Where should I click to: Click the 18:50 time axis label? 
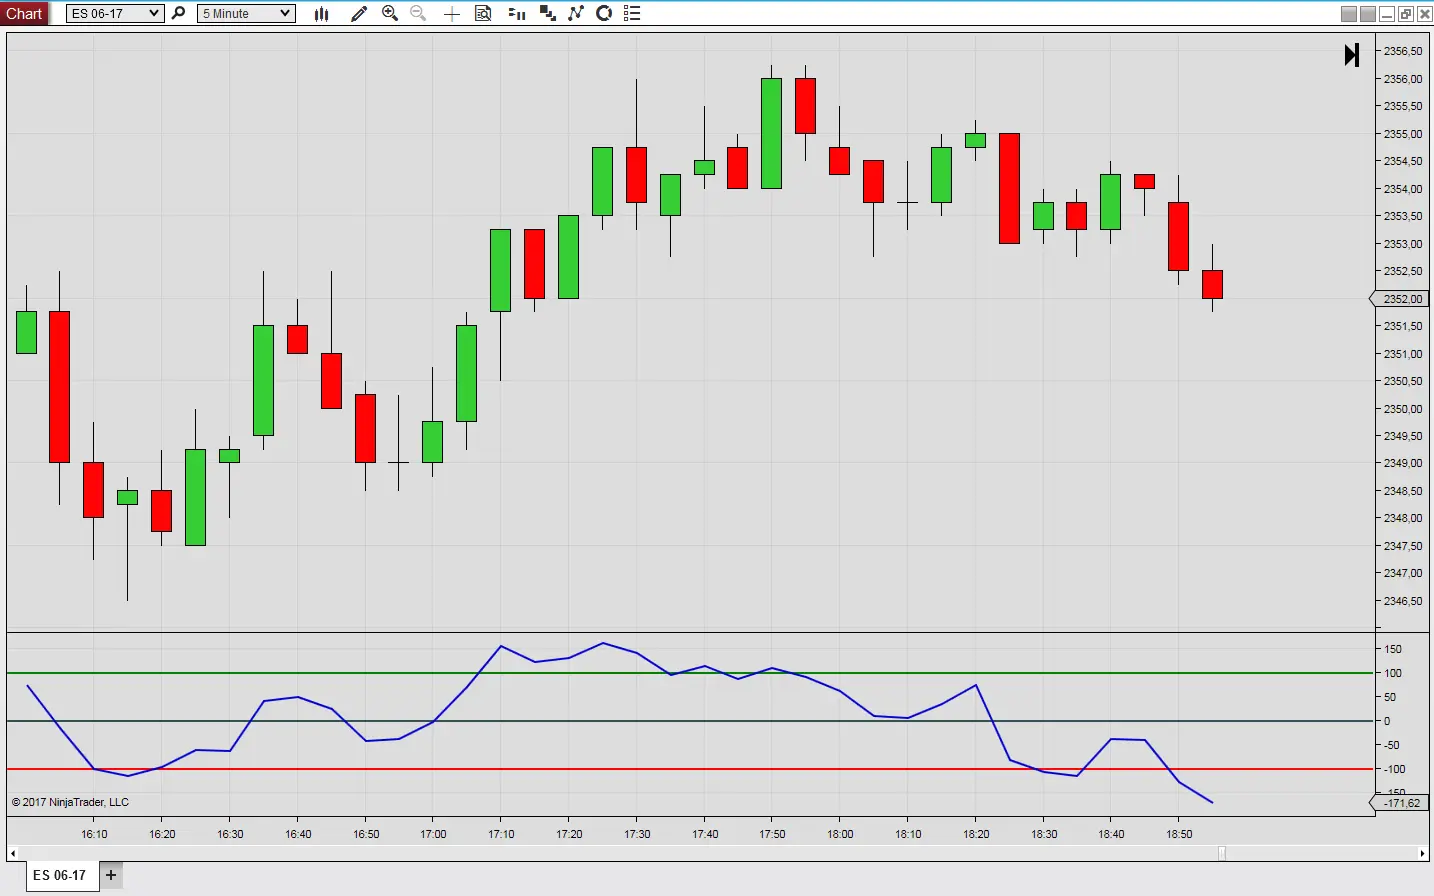point(1179,834)
